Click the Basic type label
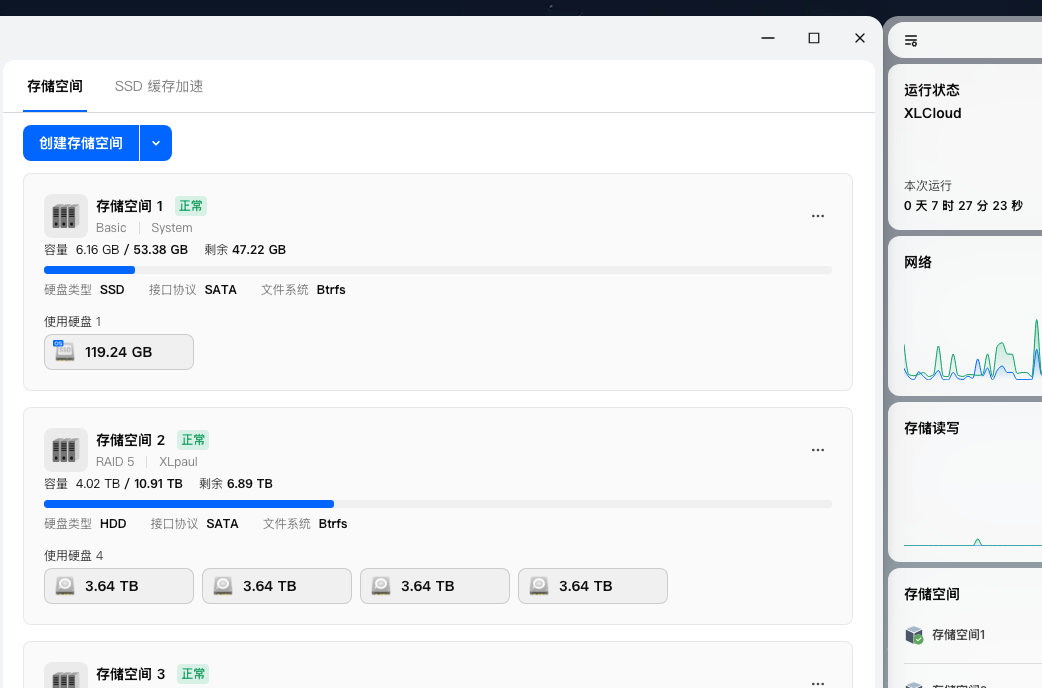 [111, 227]
